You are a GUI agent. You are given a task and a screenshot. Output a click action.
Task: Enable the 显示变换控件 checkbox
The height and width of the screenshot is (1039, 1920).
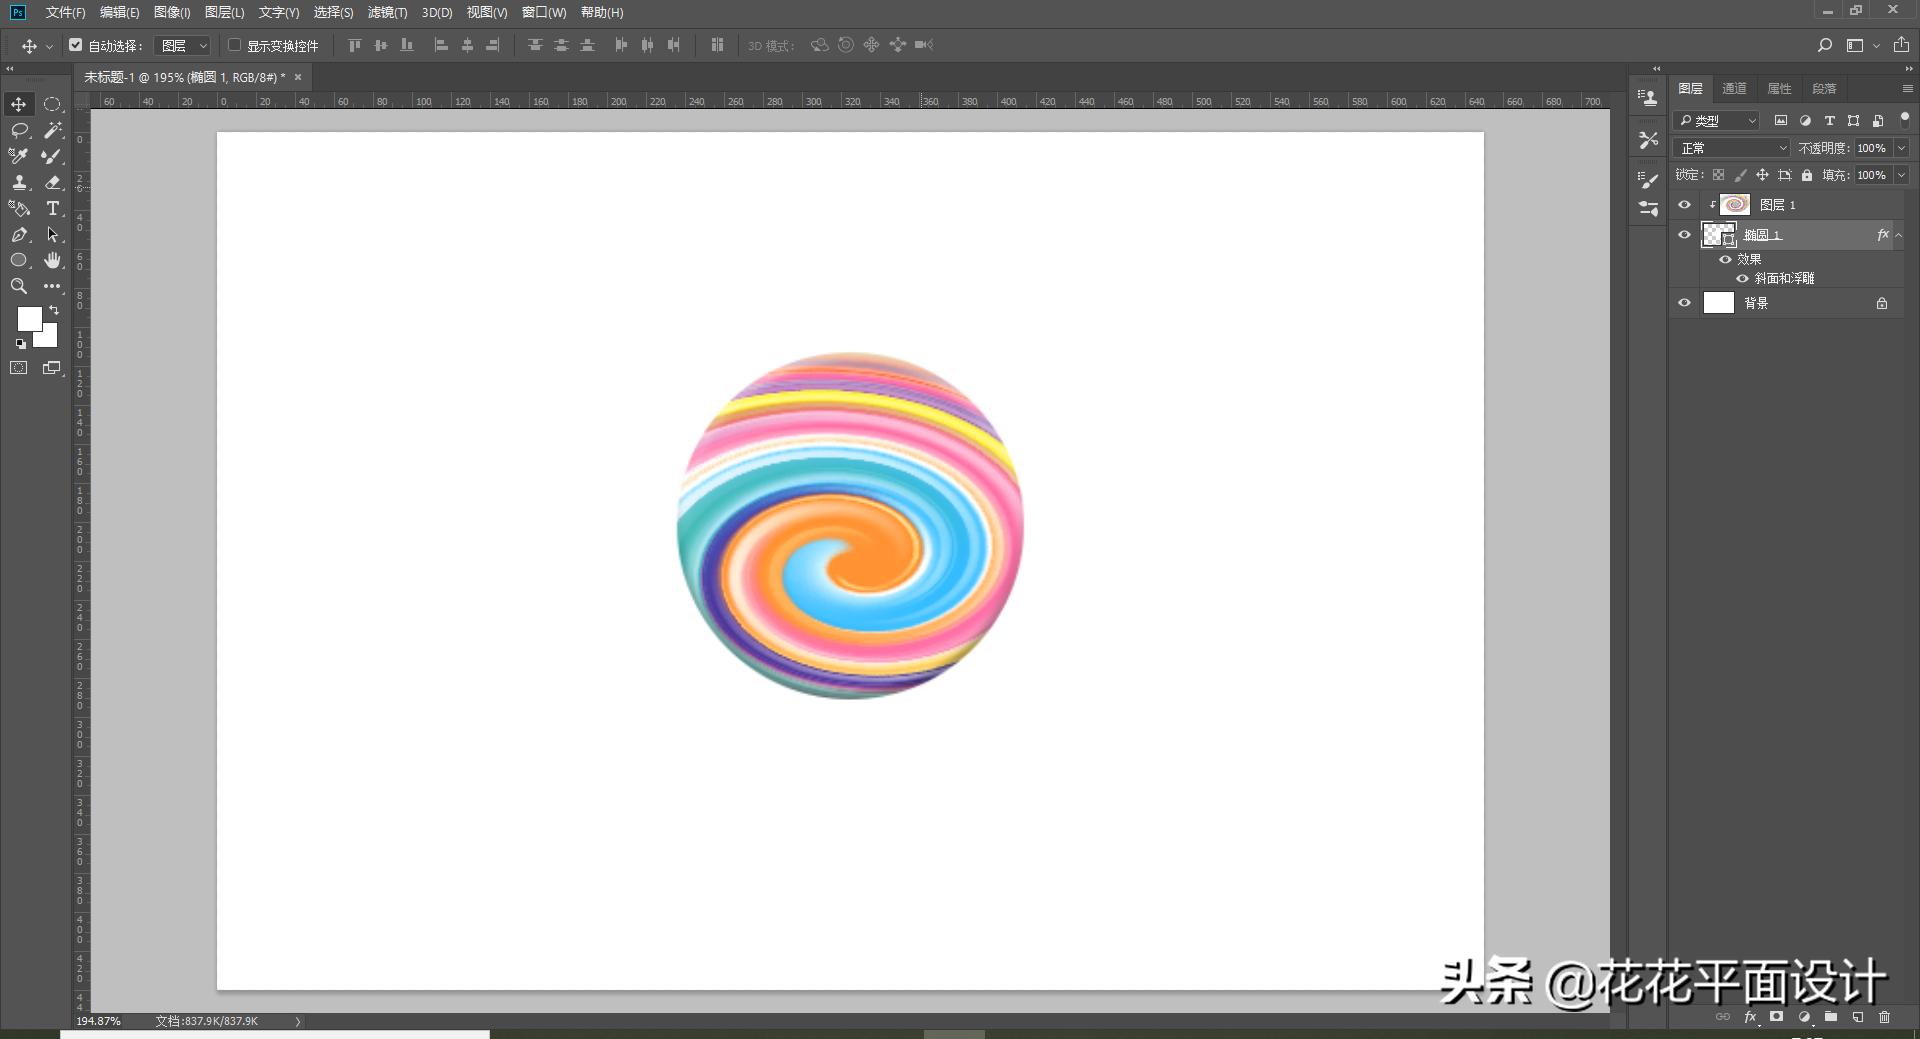[x=235, y=45]
